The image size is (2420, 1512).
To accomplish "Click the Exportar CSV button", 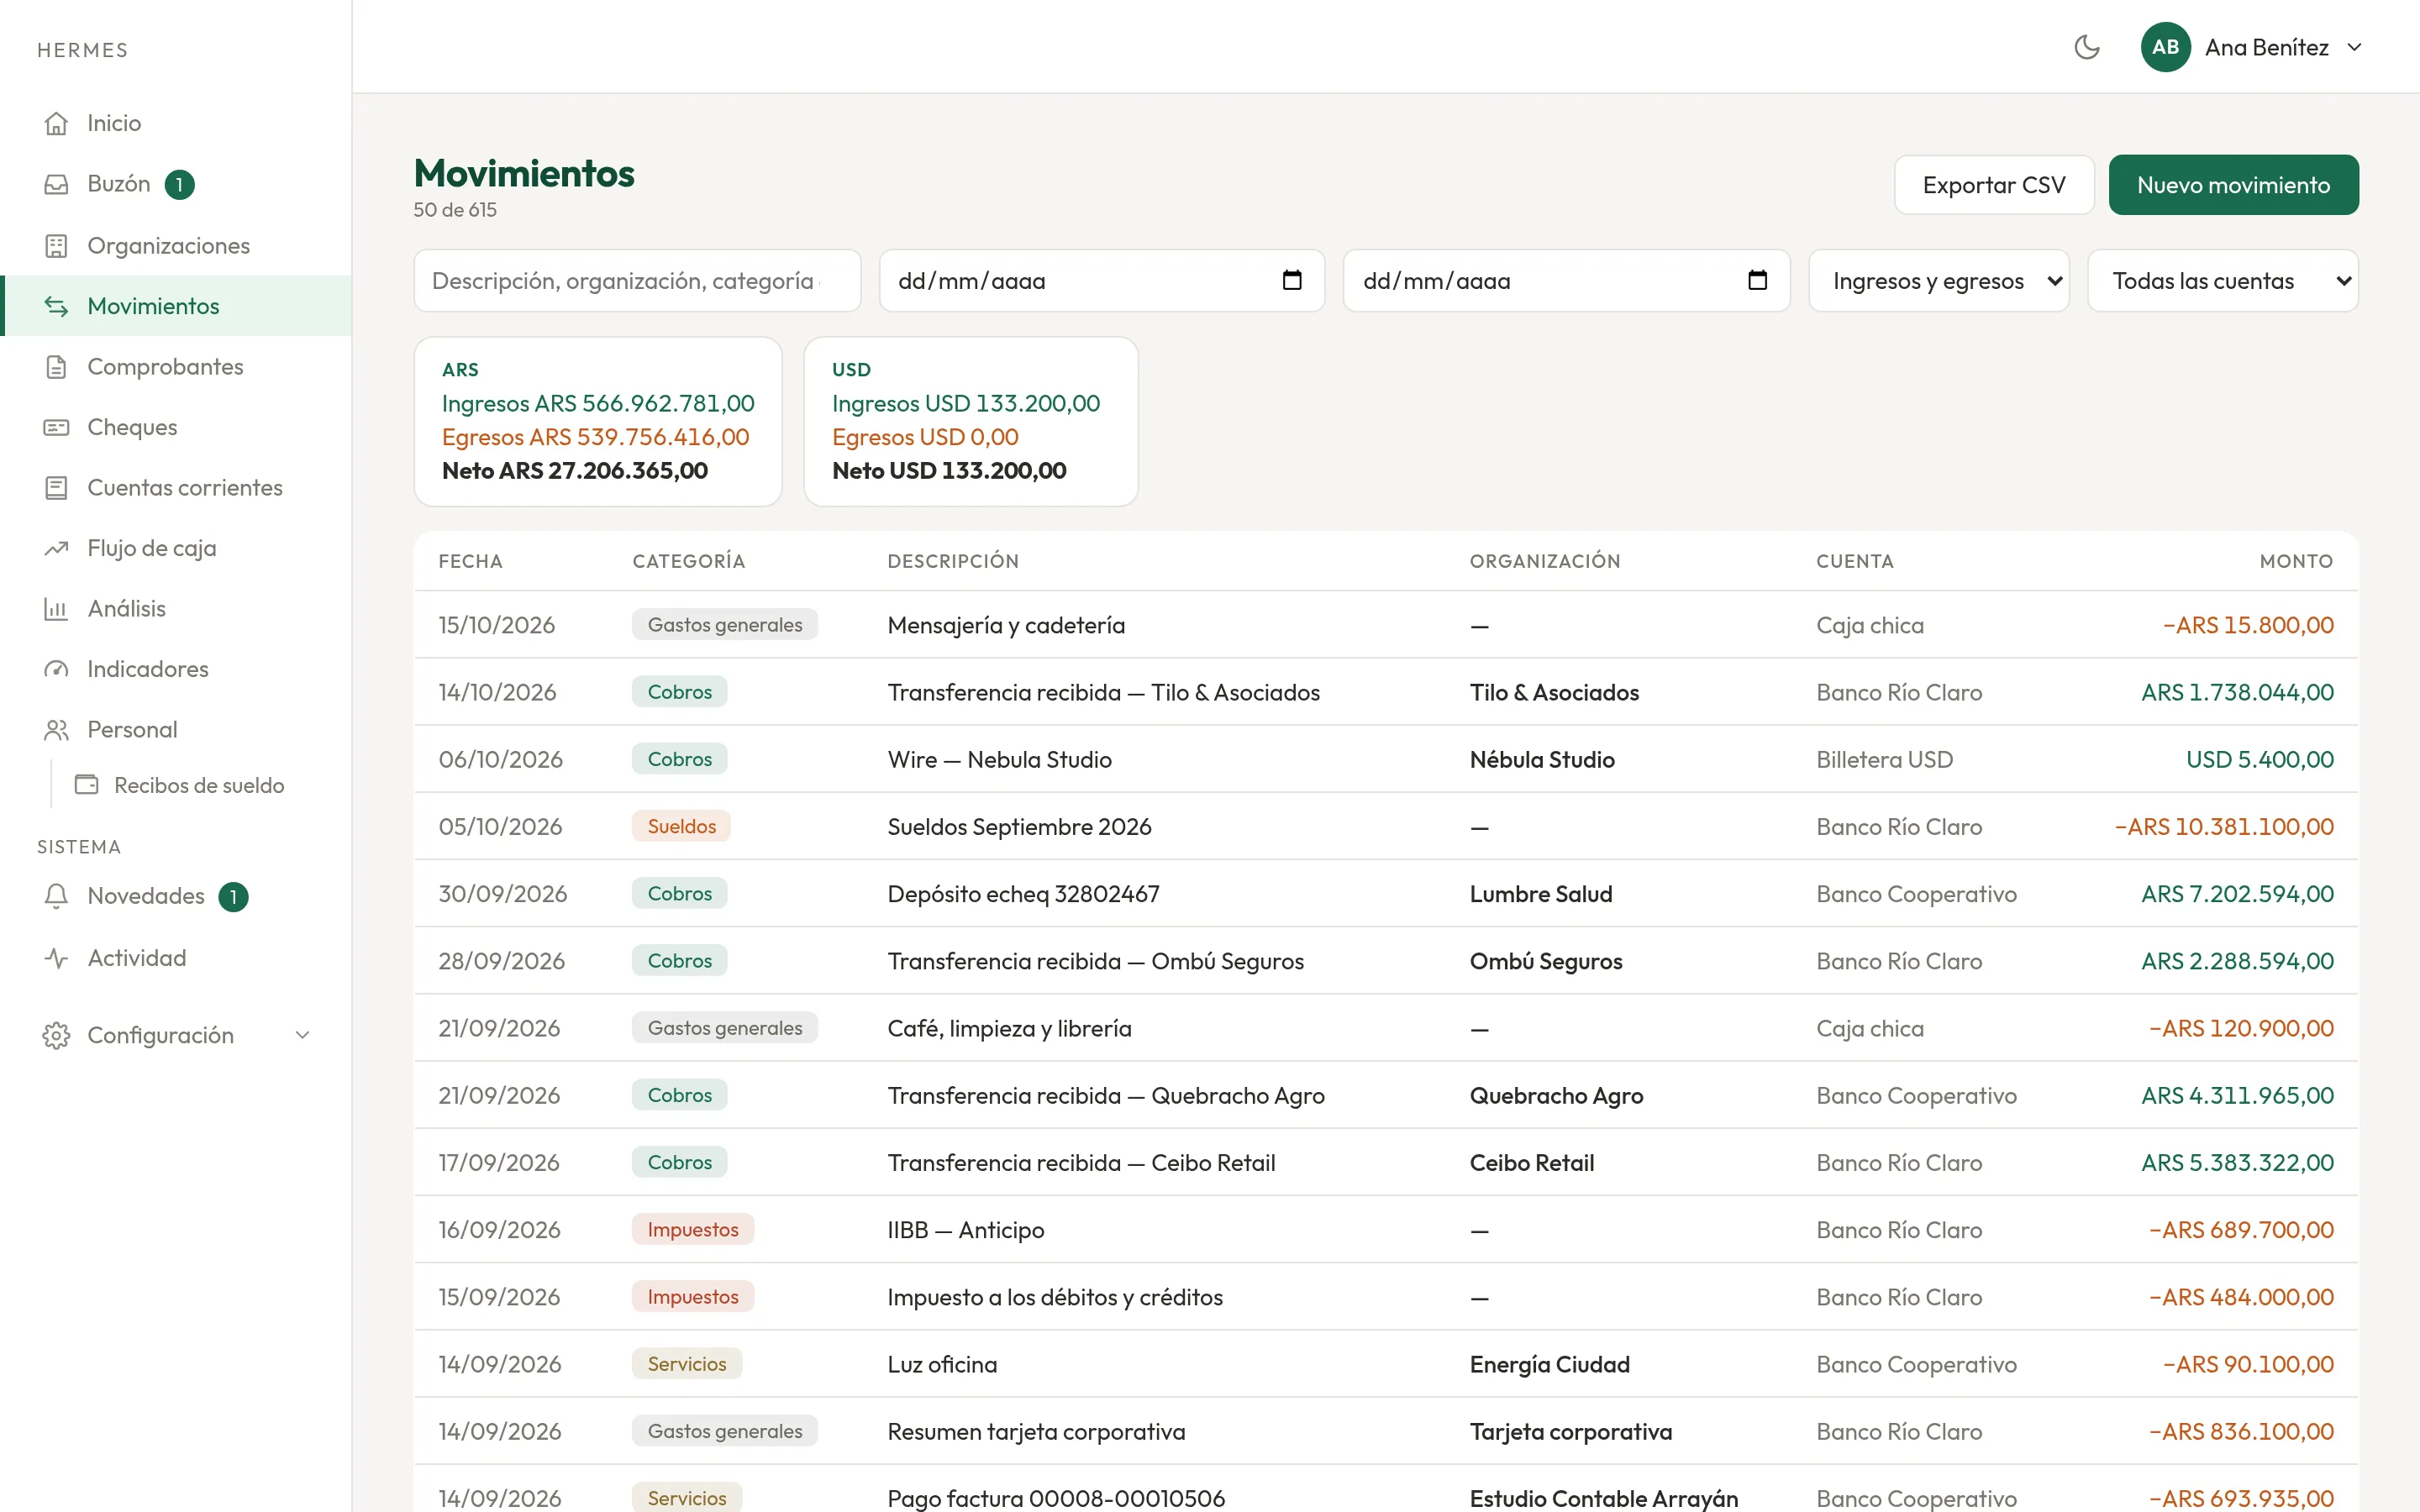I will (x=1993, y=185).
